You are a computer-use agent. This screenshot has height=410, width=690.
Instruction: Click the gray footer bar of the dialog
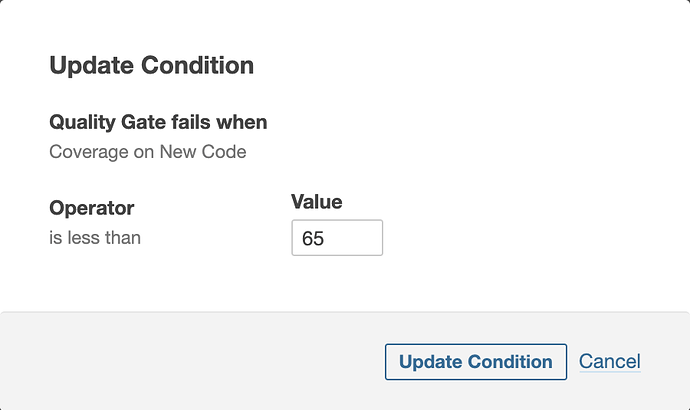(x=200, y=362)
